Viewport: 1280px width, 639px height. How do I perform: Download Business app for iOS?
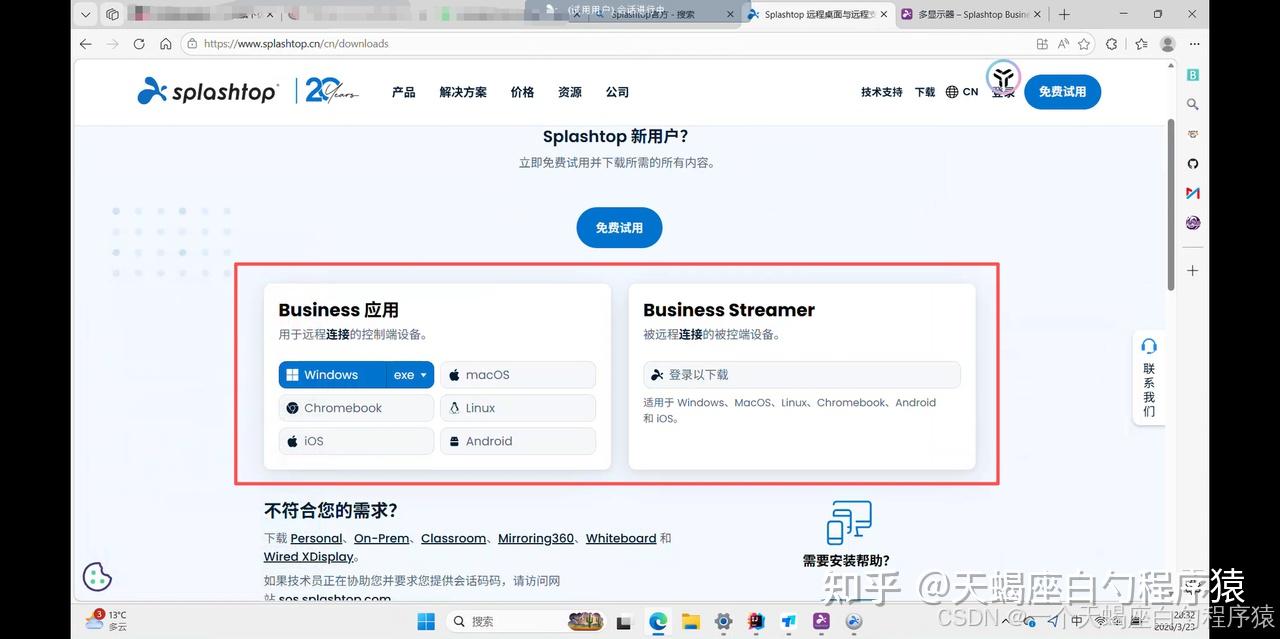point(356,441)
